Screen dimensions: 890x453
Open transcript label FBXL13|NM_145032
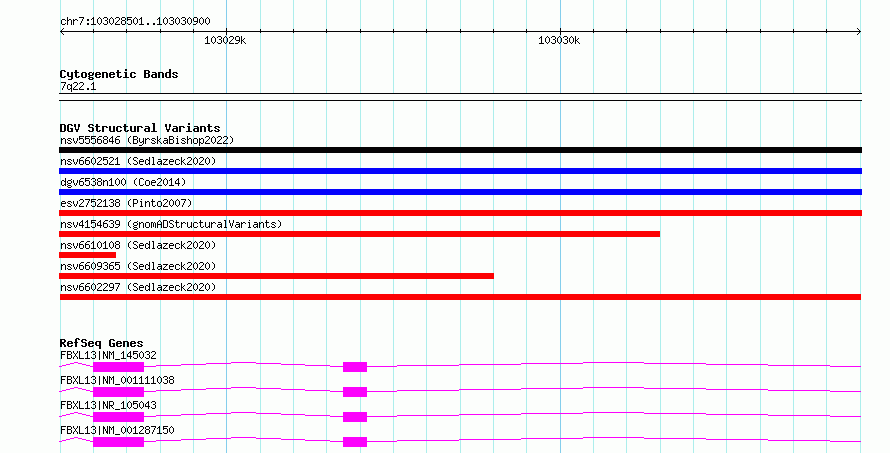pos(108,355)
